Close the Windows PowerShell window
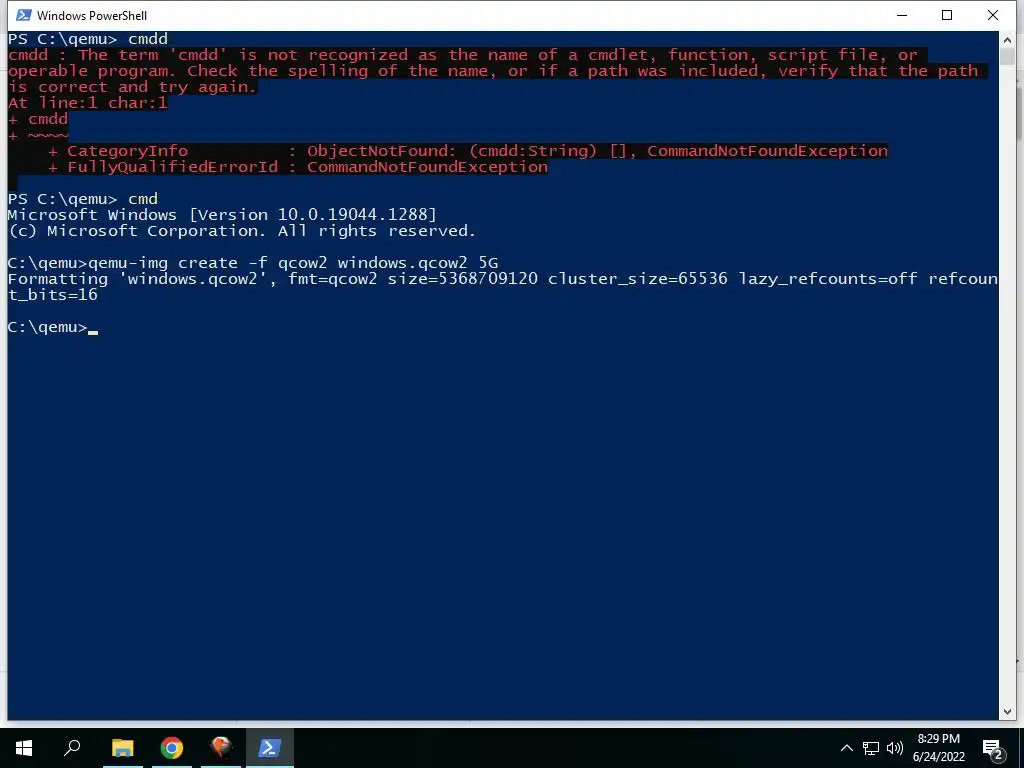1024x768 pixels. tap(993, 15)
